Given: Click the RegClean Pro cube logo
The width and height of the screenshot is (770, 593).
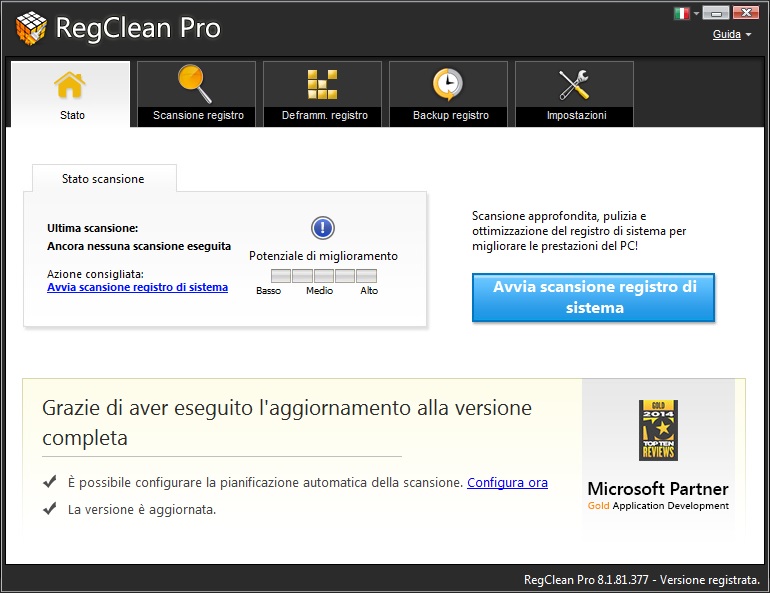Looking at the screenshot, I should (x=31, y=27).
